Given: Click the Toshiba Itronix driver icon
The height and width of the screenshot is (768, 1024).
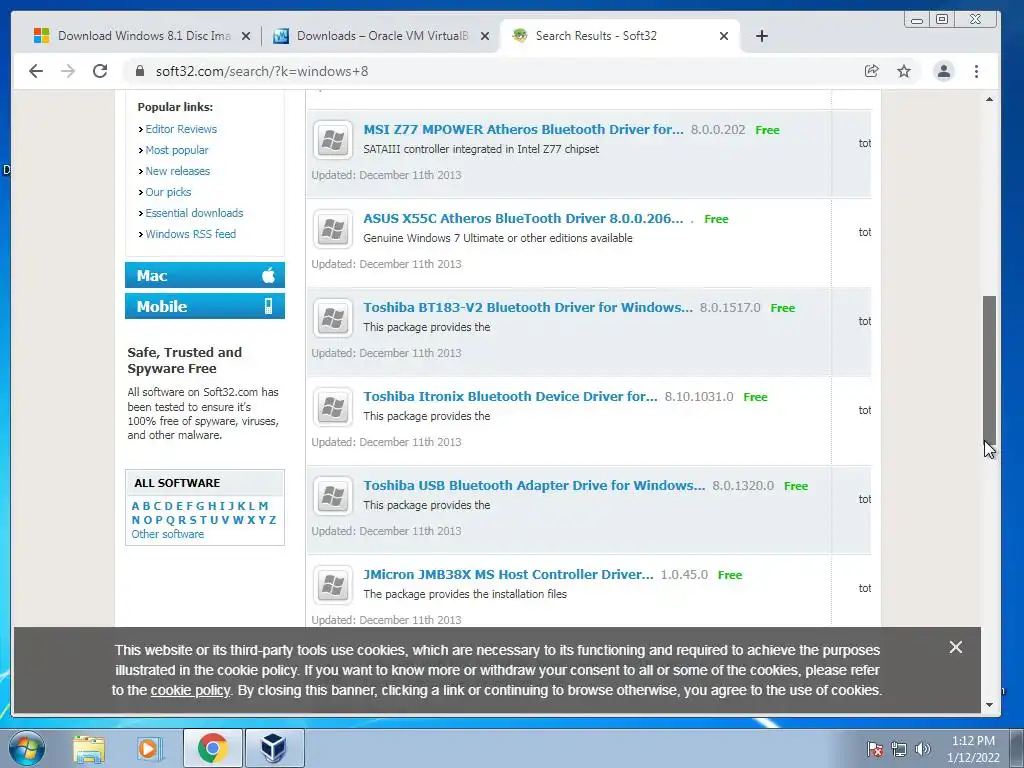Looking at the screenshot, I should tap(332, 407).
